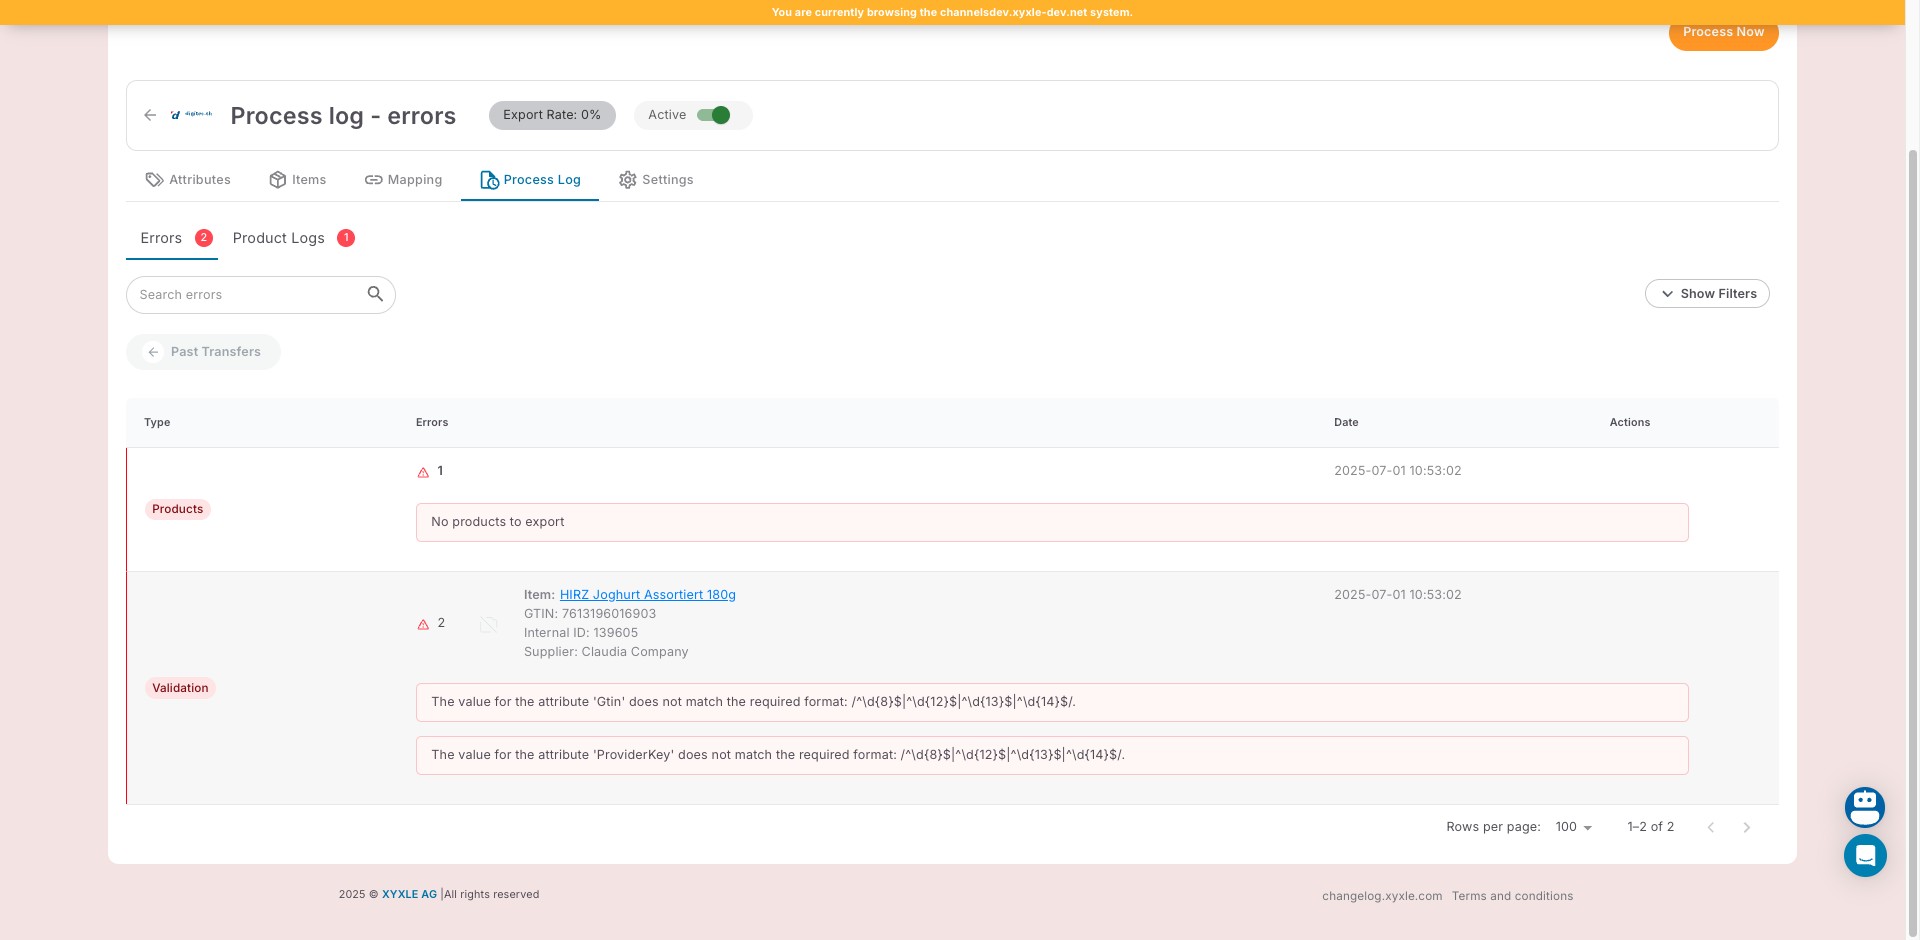
Task: Open the Rows per page dropdown
Action: (x=1572, y=827)
